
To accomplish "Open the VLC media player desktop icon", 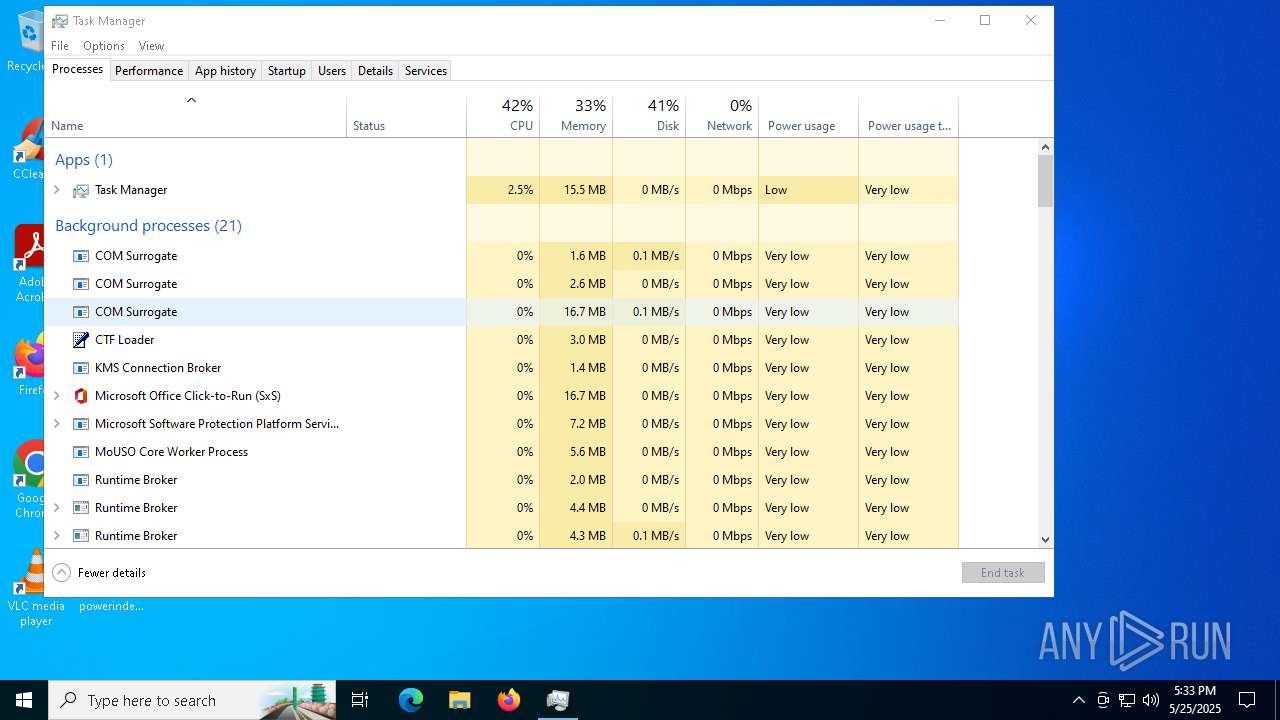I will tap(35, 587).
